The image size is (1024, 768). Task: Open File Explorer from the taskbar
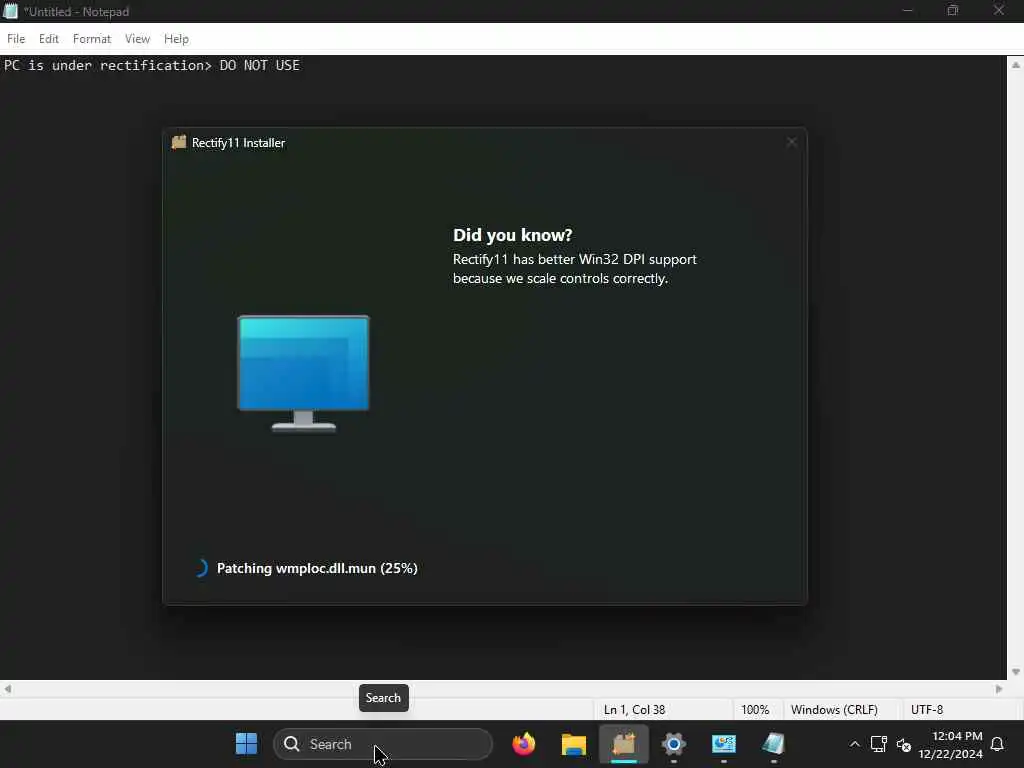coord(573,744)
